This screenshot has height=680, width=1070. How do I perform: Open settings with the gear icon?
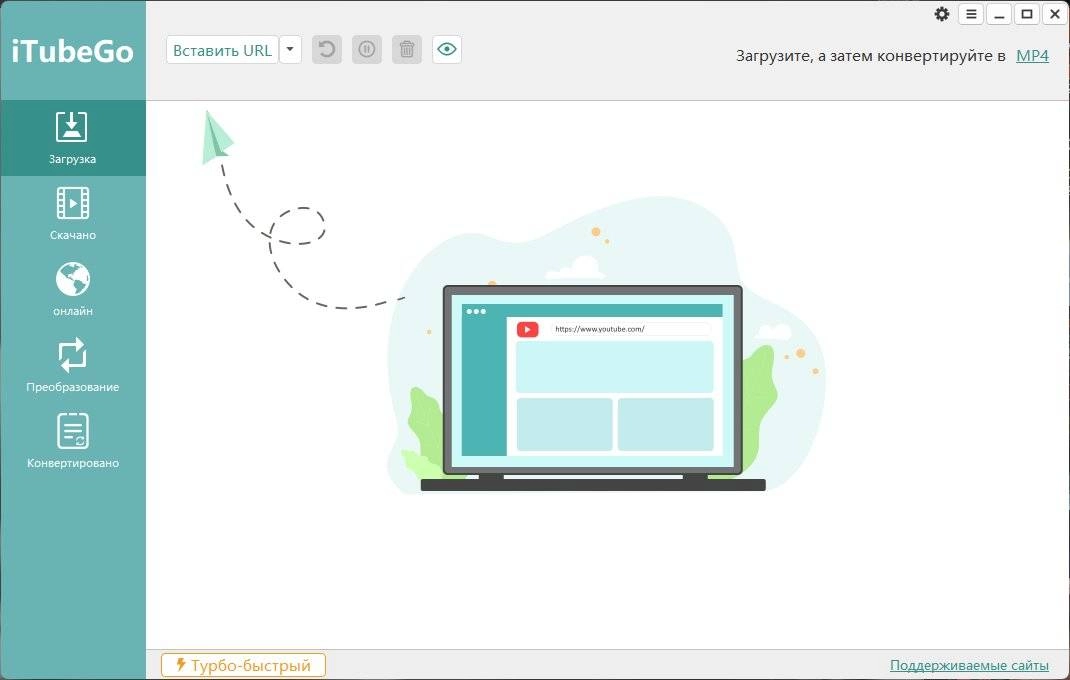tap(942, 14)
